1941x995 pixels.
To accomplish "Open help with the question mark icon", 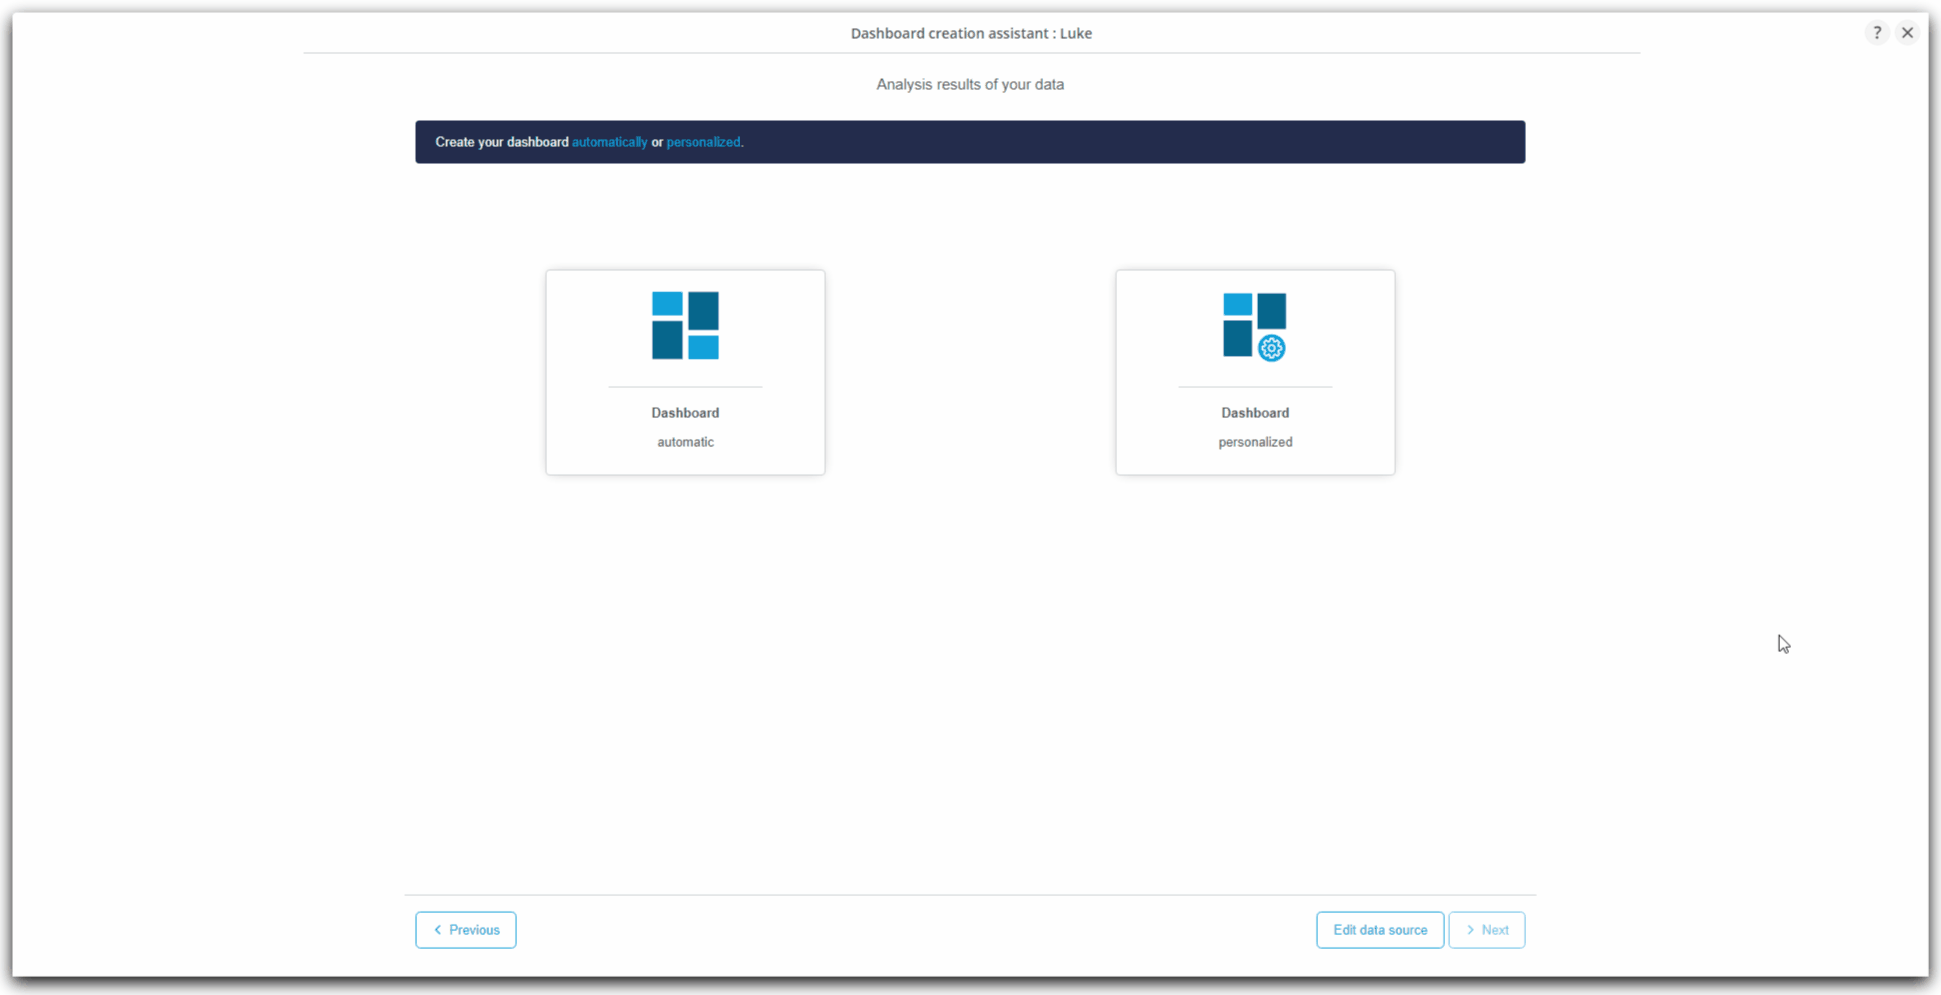I will (x=1877, y=33).
